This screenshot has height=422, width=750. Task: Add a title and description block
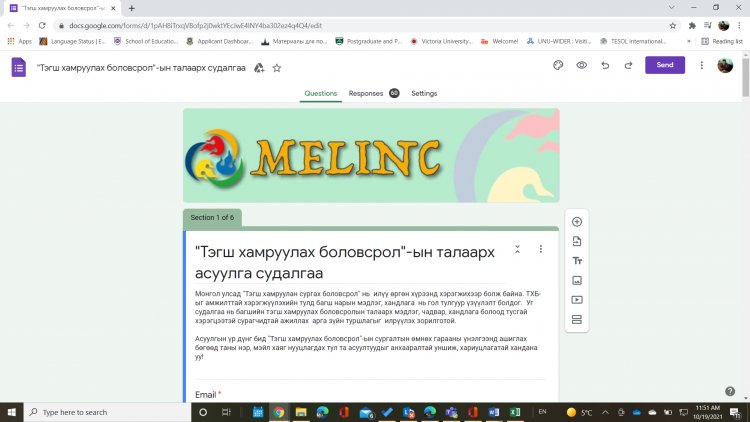coord(577,261)
